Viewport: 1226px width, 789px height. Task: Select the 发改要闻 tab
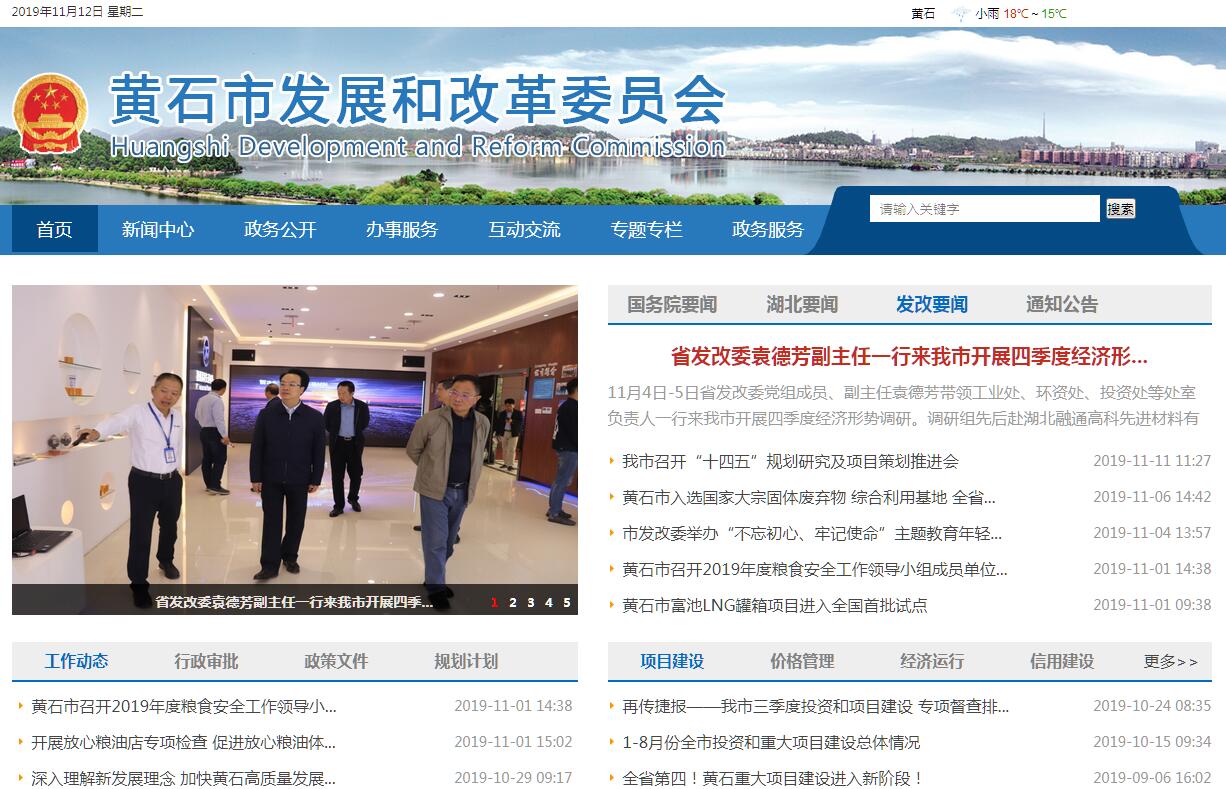pos(932,304)
